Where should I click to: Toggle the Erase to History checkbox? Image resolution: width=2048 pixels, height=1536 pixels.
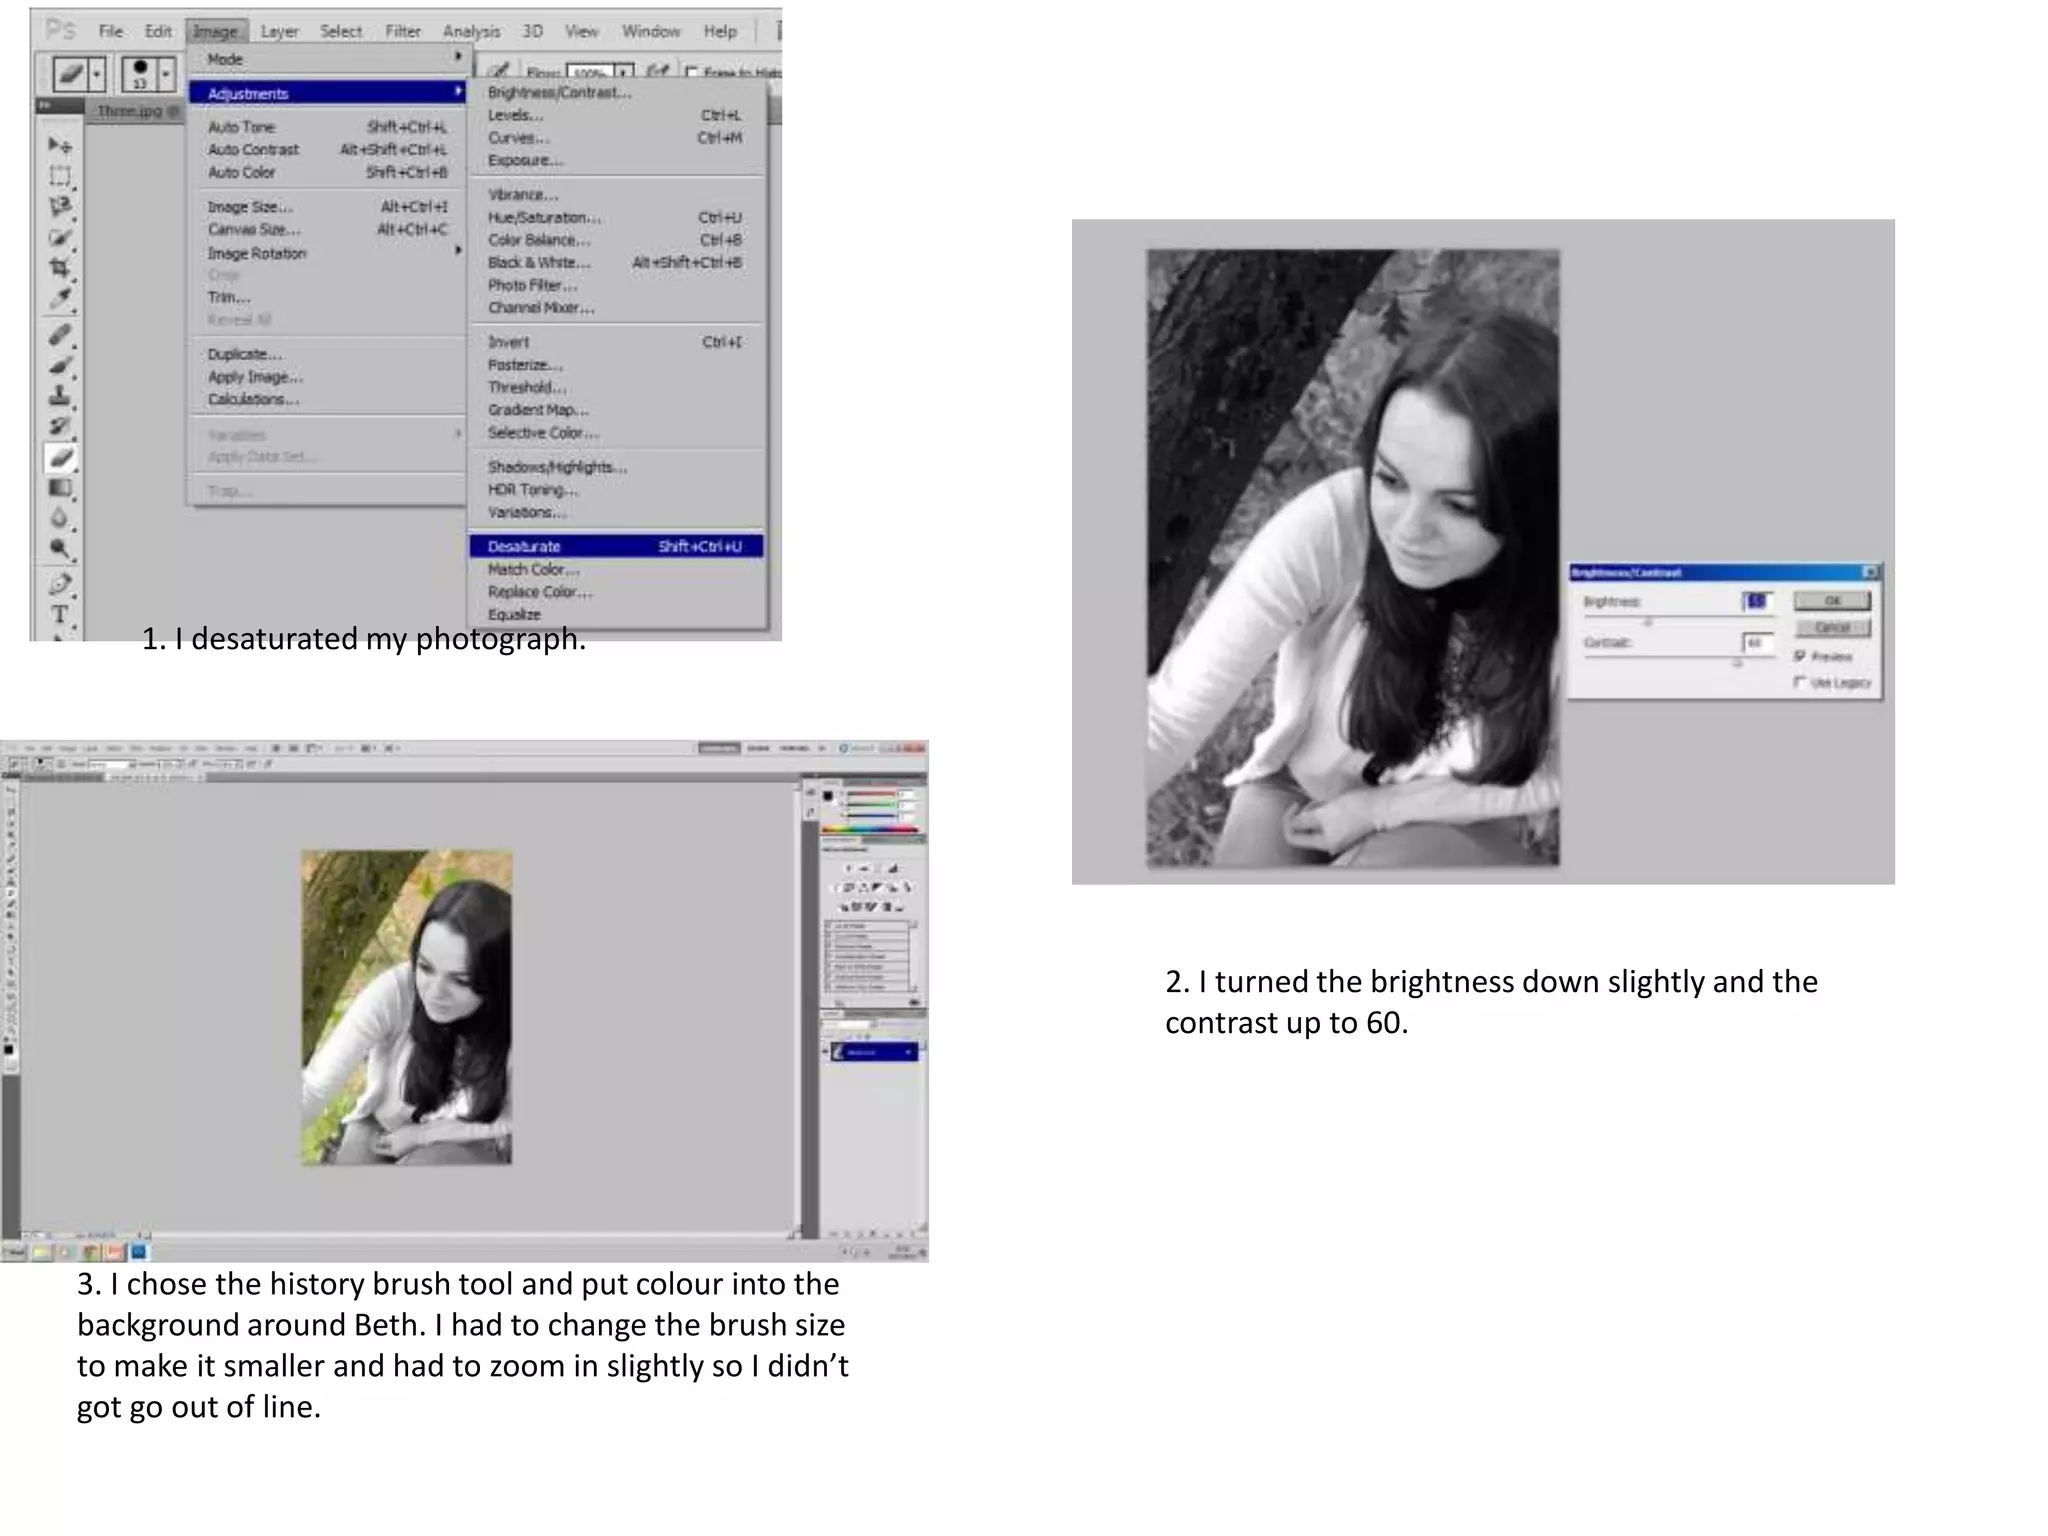click(692, 72)
